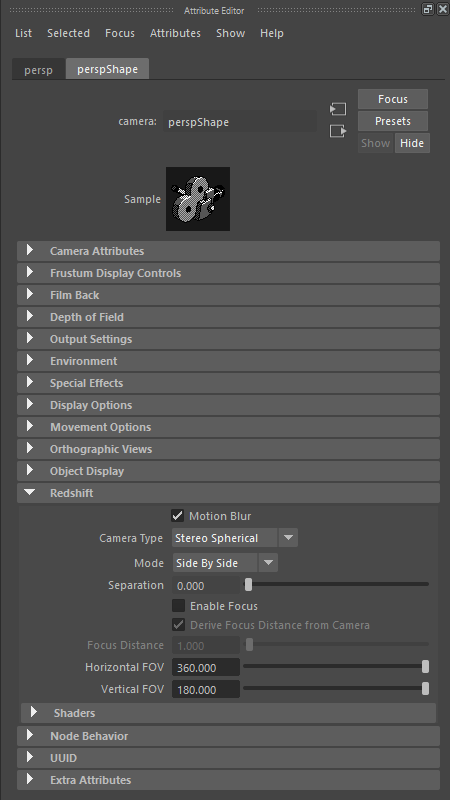Close the Attribute Editor panel
Screen dimensions: 450x800
pyautogui.click(x=443, y=9)
